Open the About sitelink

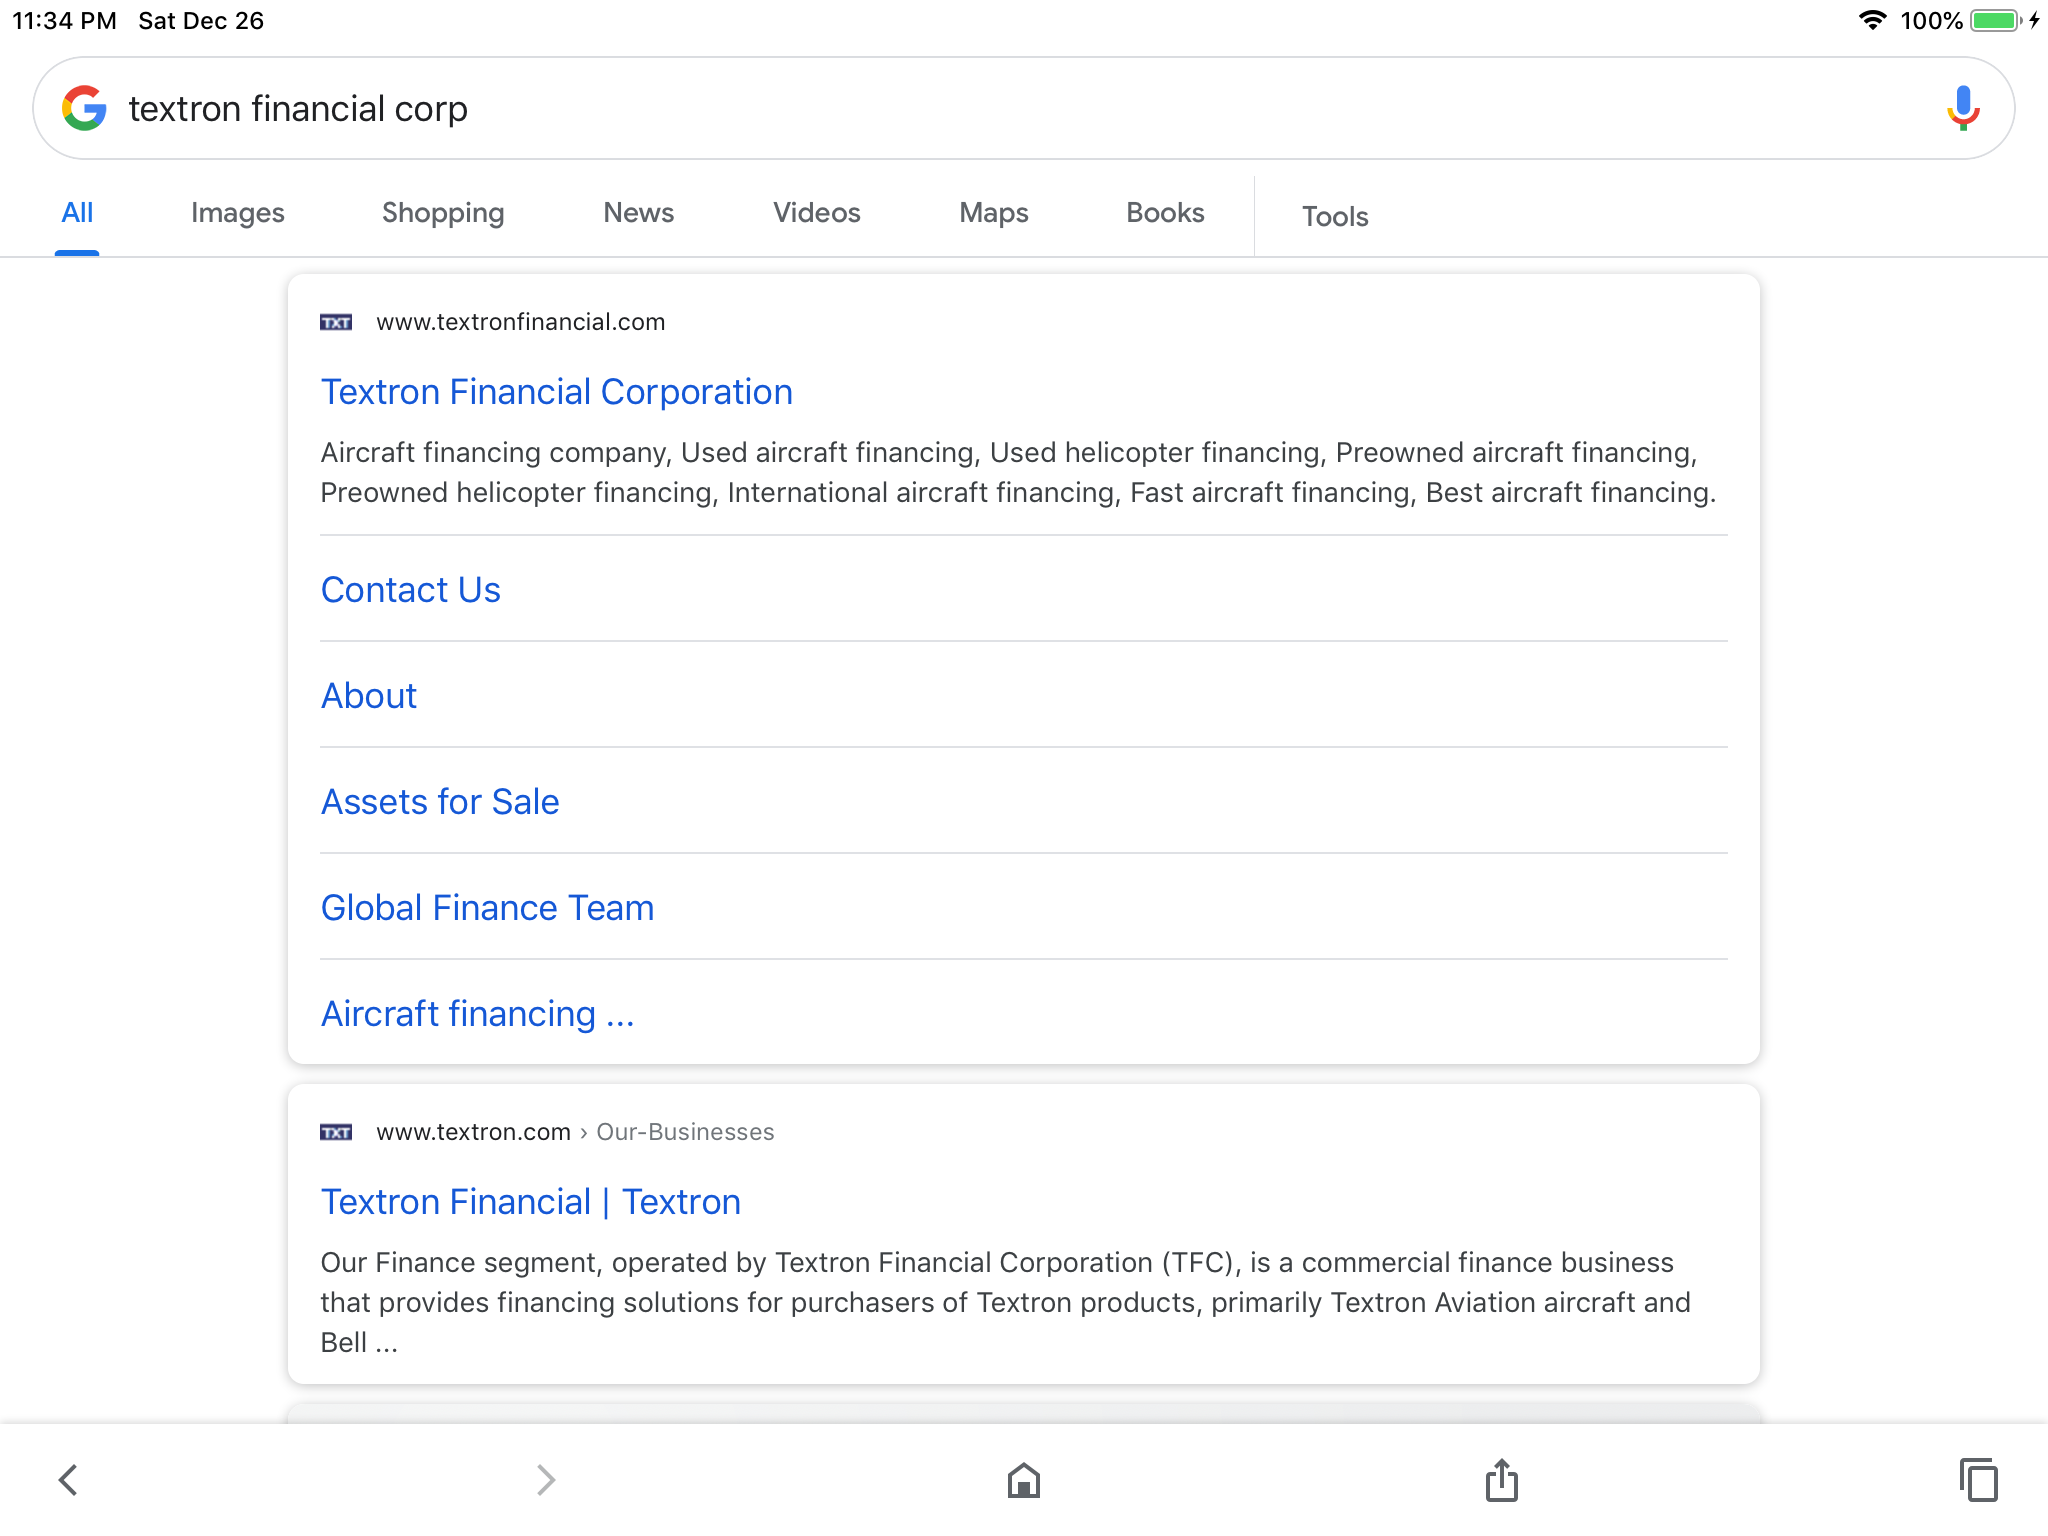click(369, 696)
